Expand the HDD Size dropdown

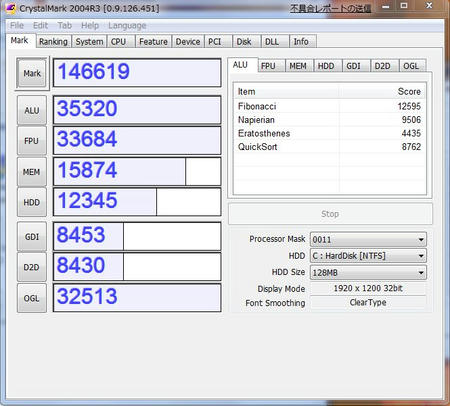tap(368, 272)
